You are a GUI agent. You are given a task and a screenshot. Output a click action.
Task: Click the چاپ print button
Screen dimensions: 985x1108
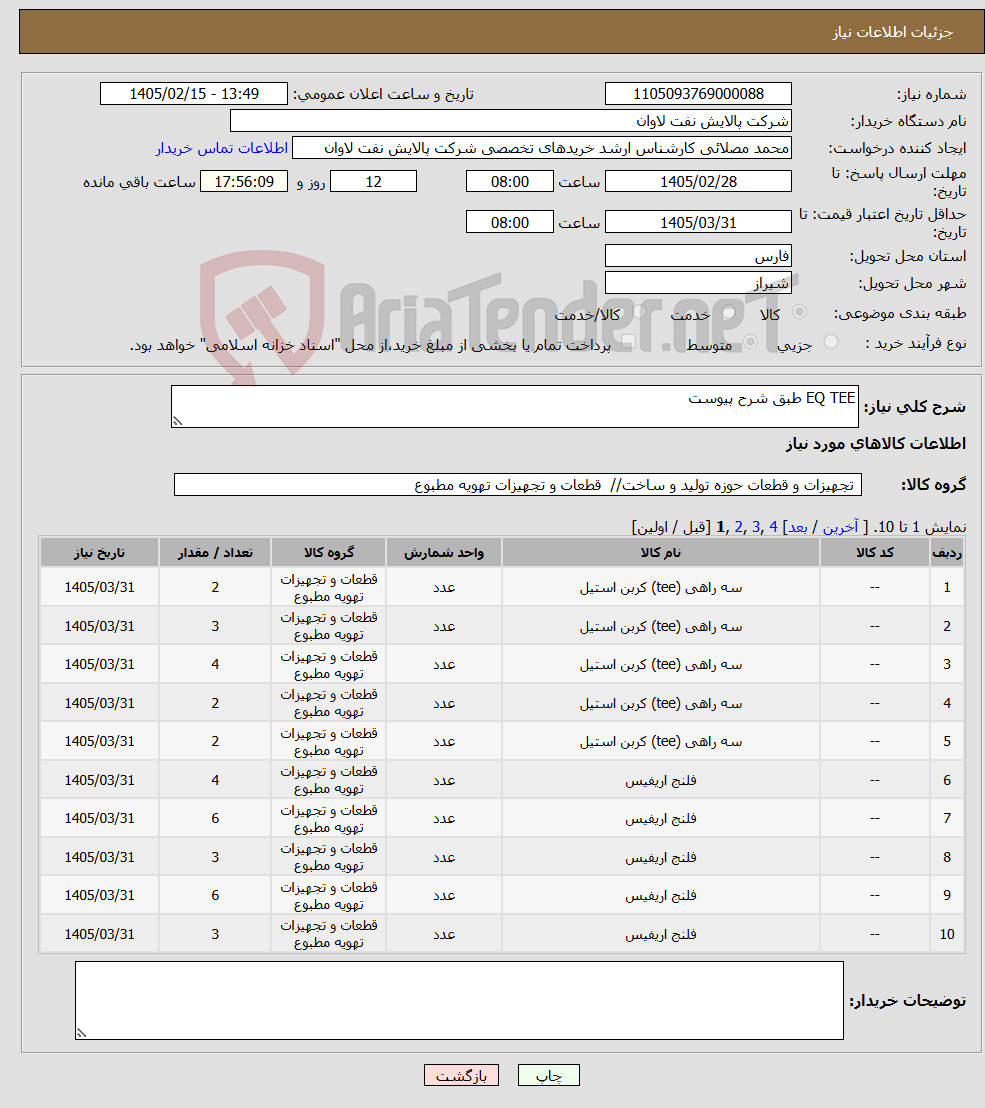pyautogui.click(x=549, y=1075)
